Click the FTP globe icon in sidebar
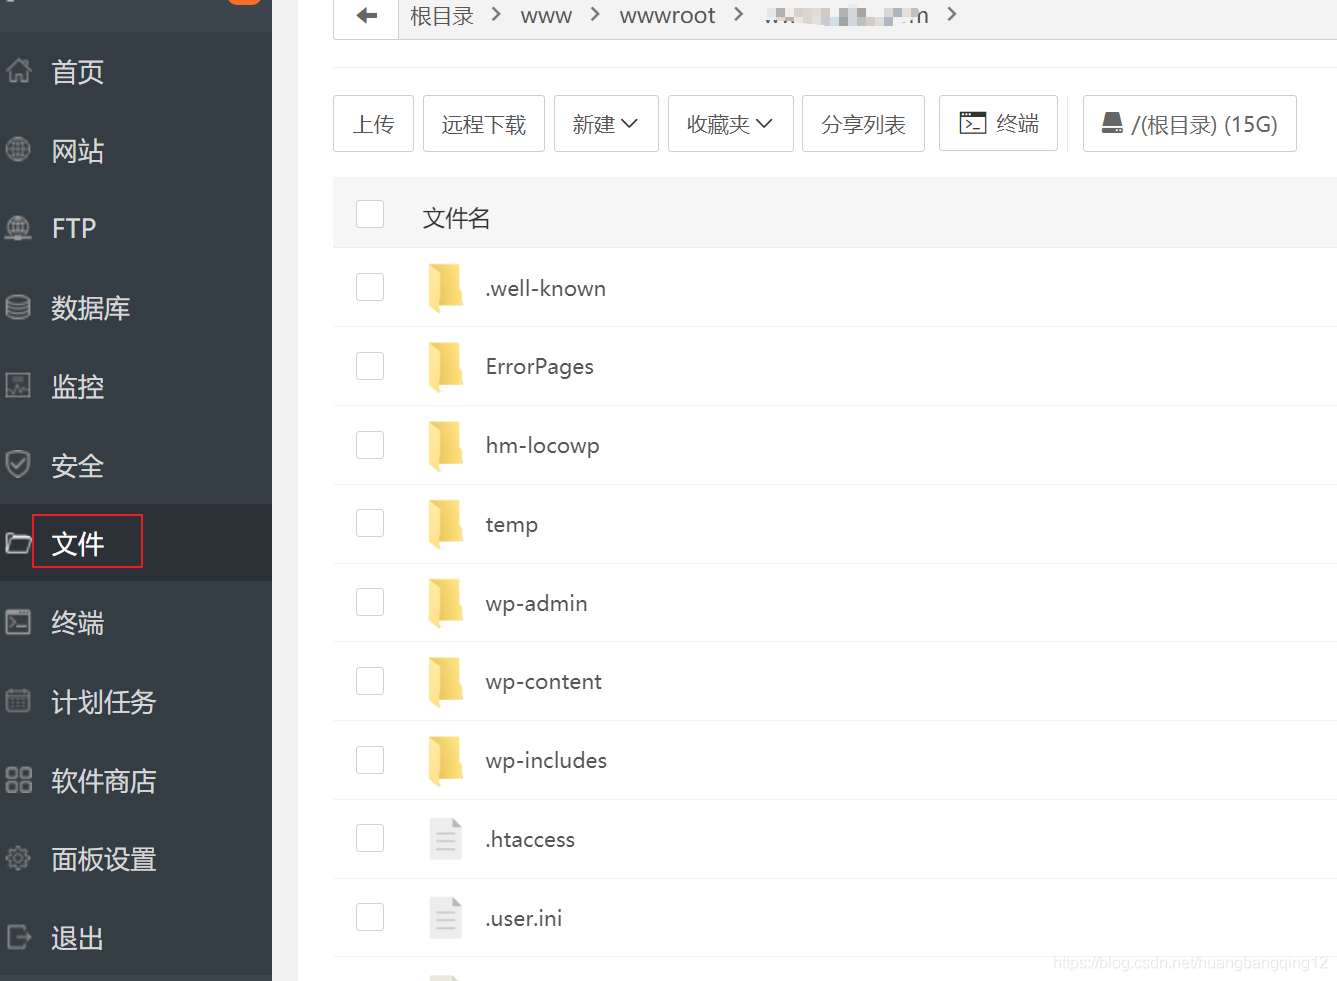This screenshot has width=1337, height=981. [x=18, y=228]
